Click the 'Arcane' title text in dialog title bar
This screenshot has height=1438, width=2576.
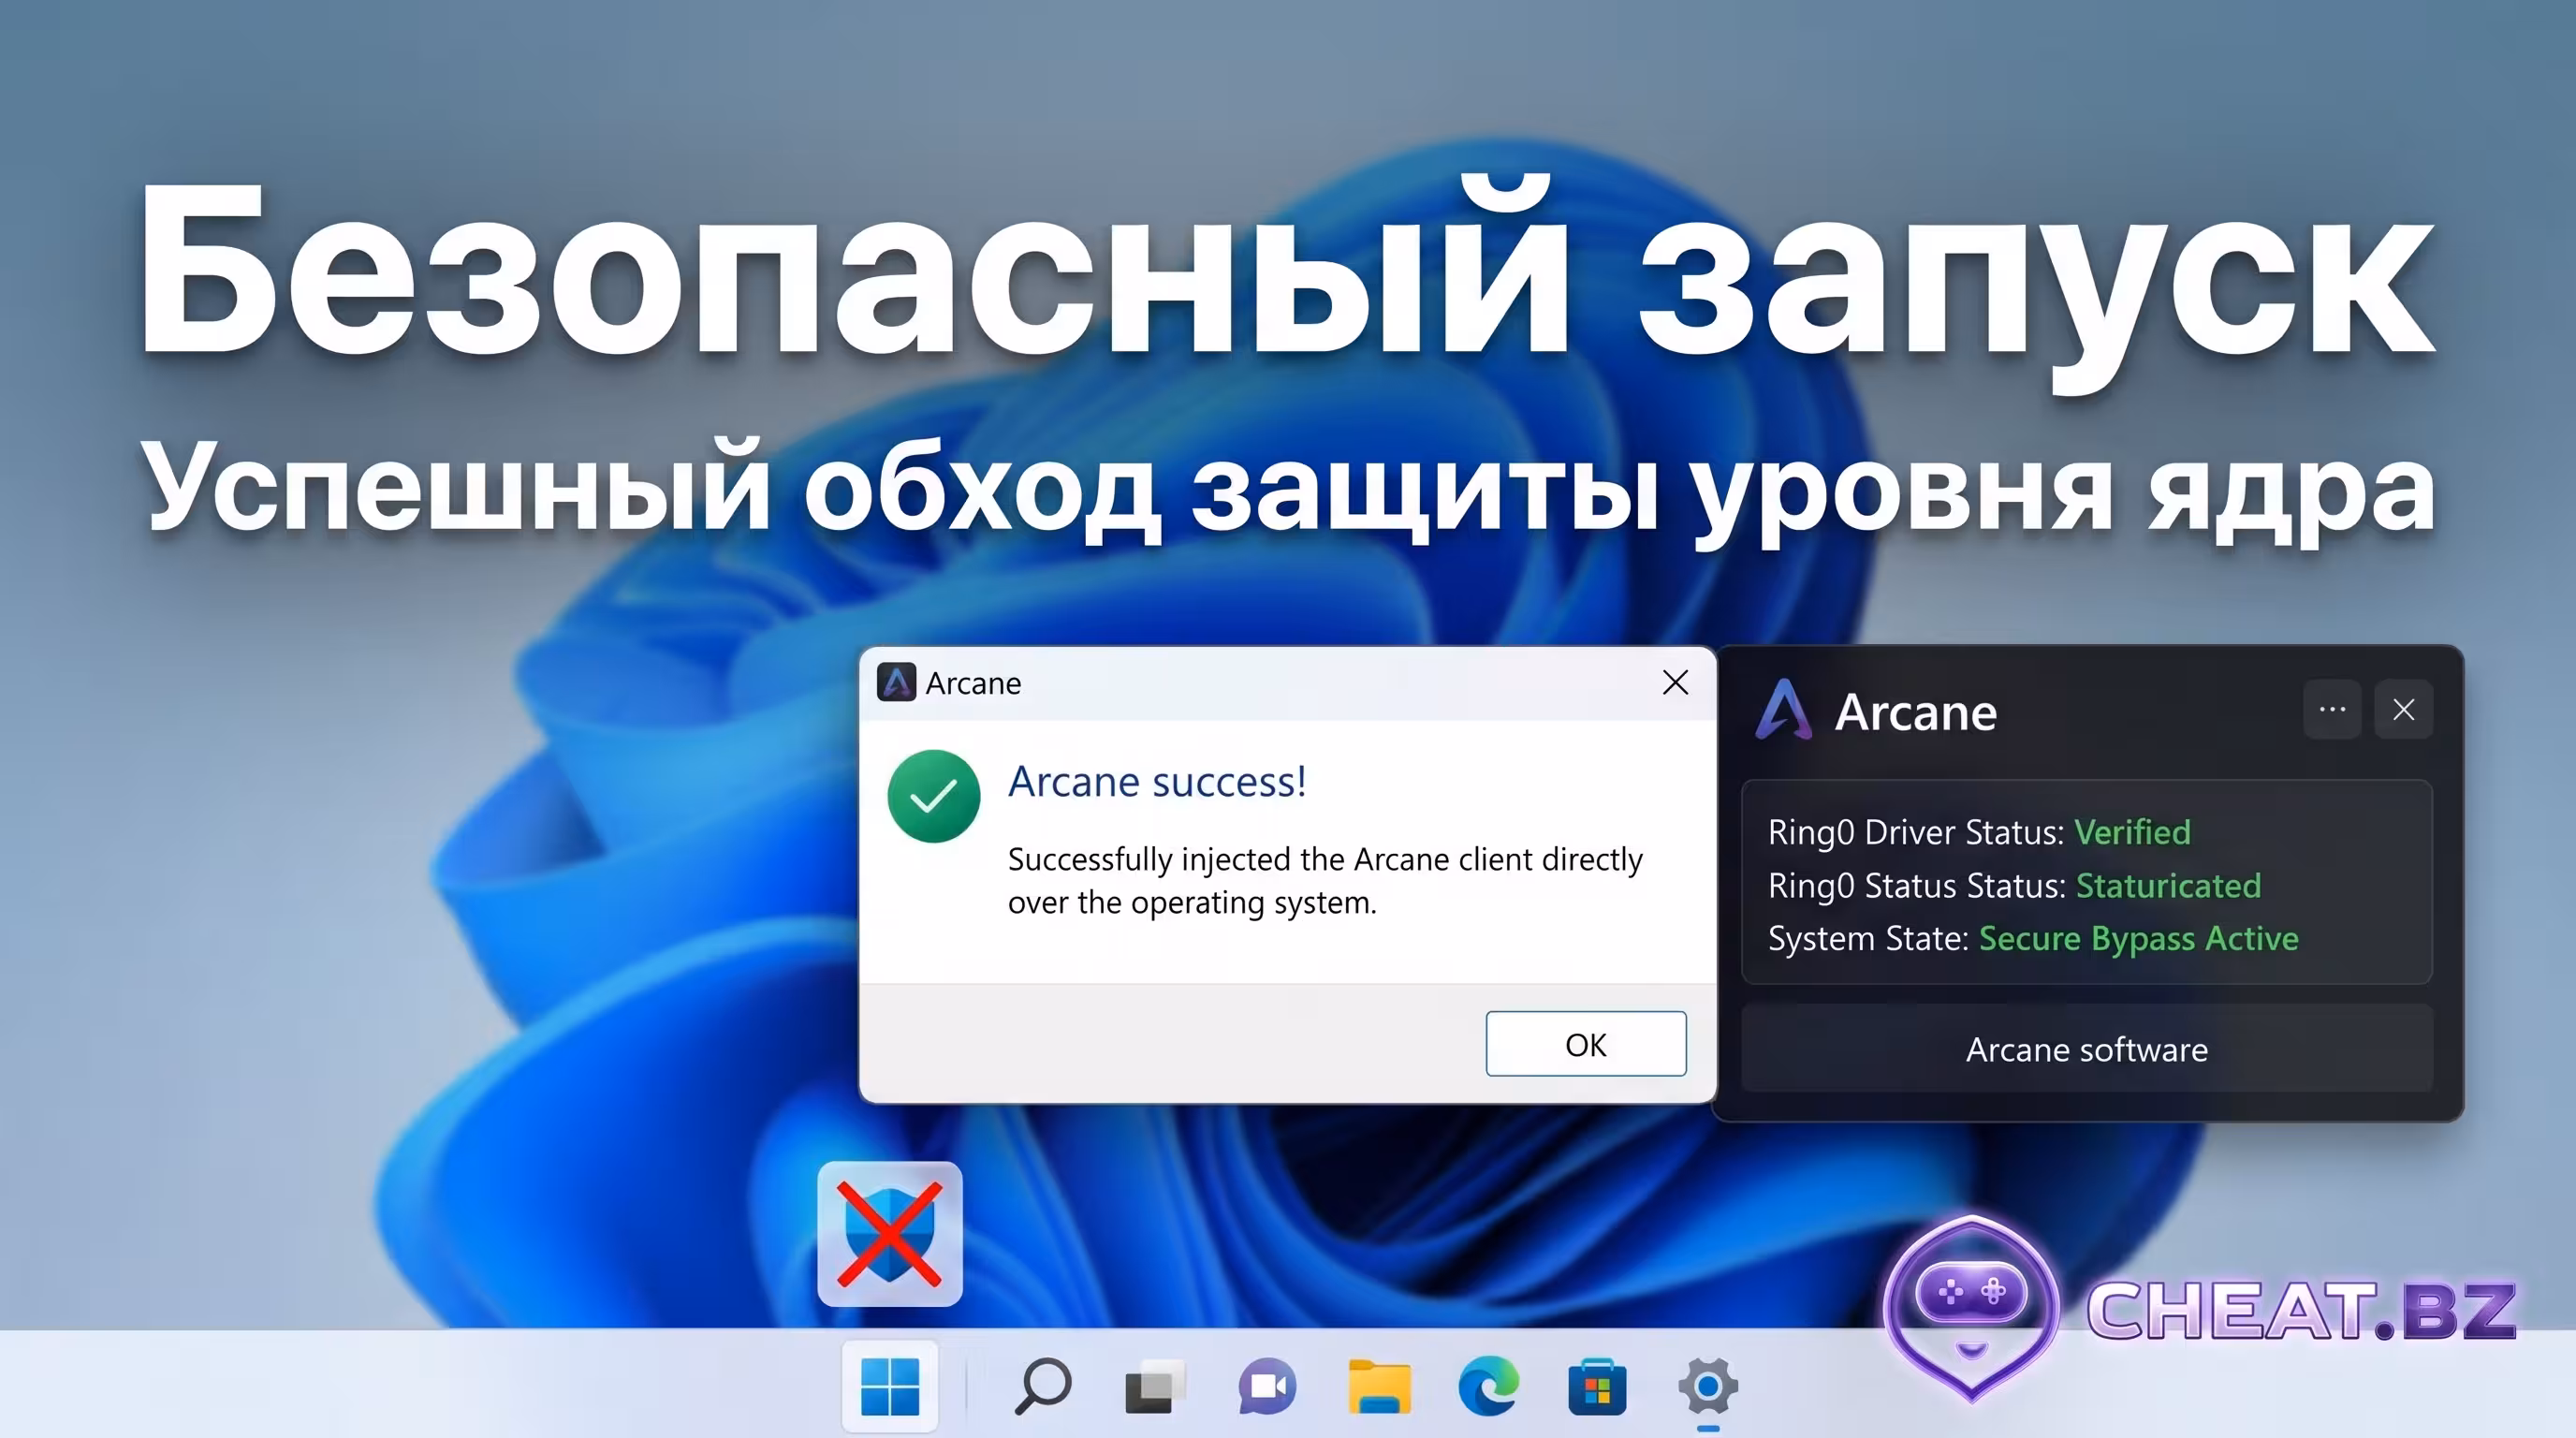973,683
